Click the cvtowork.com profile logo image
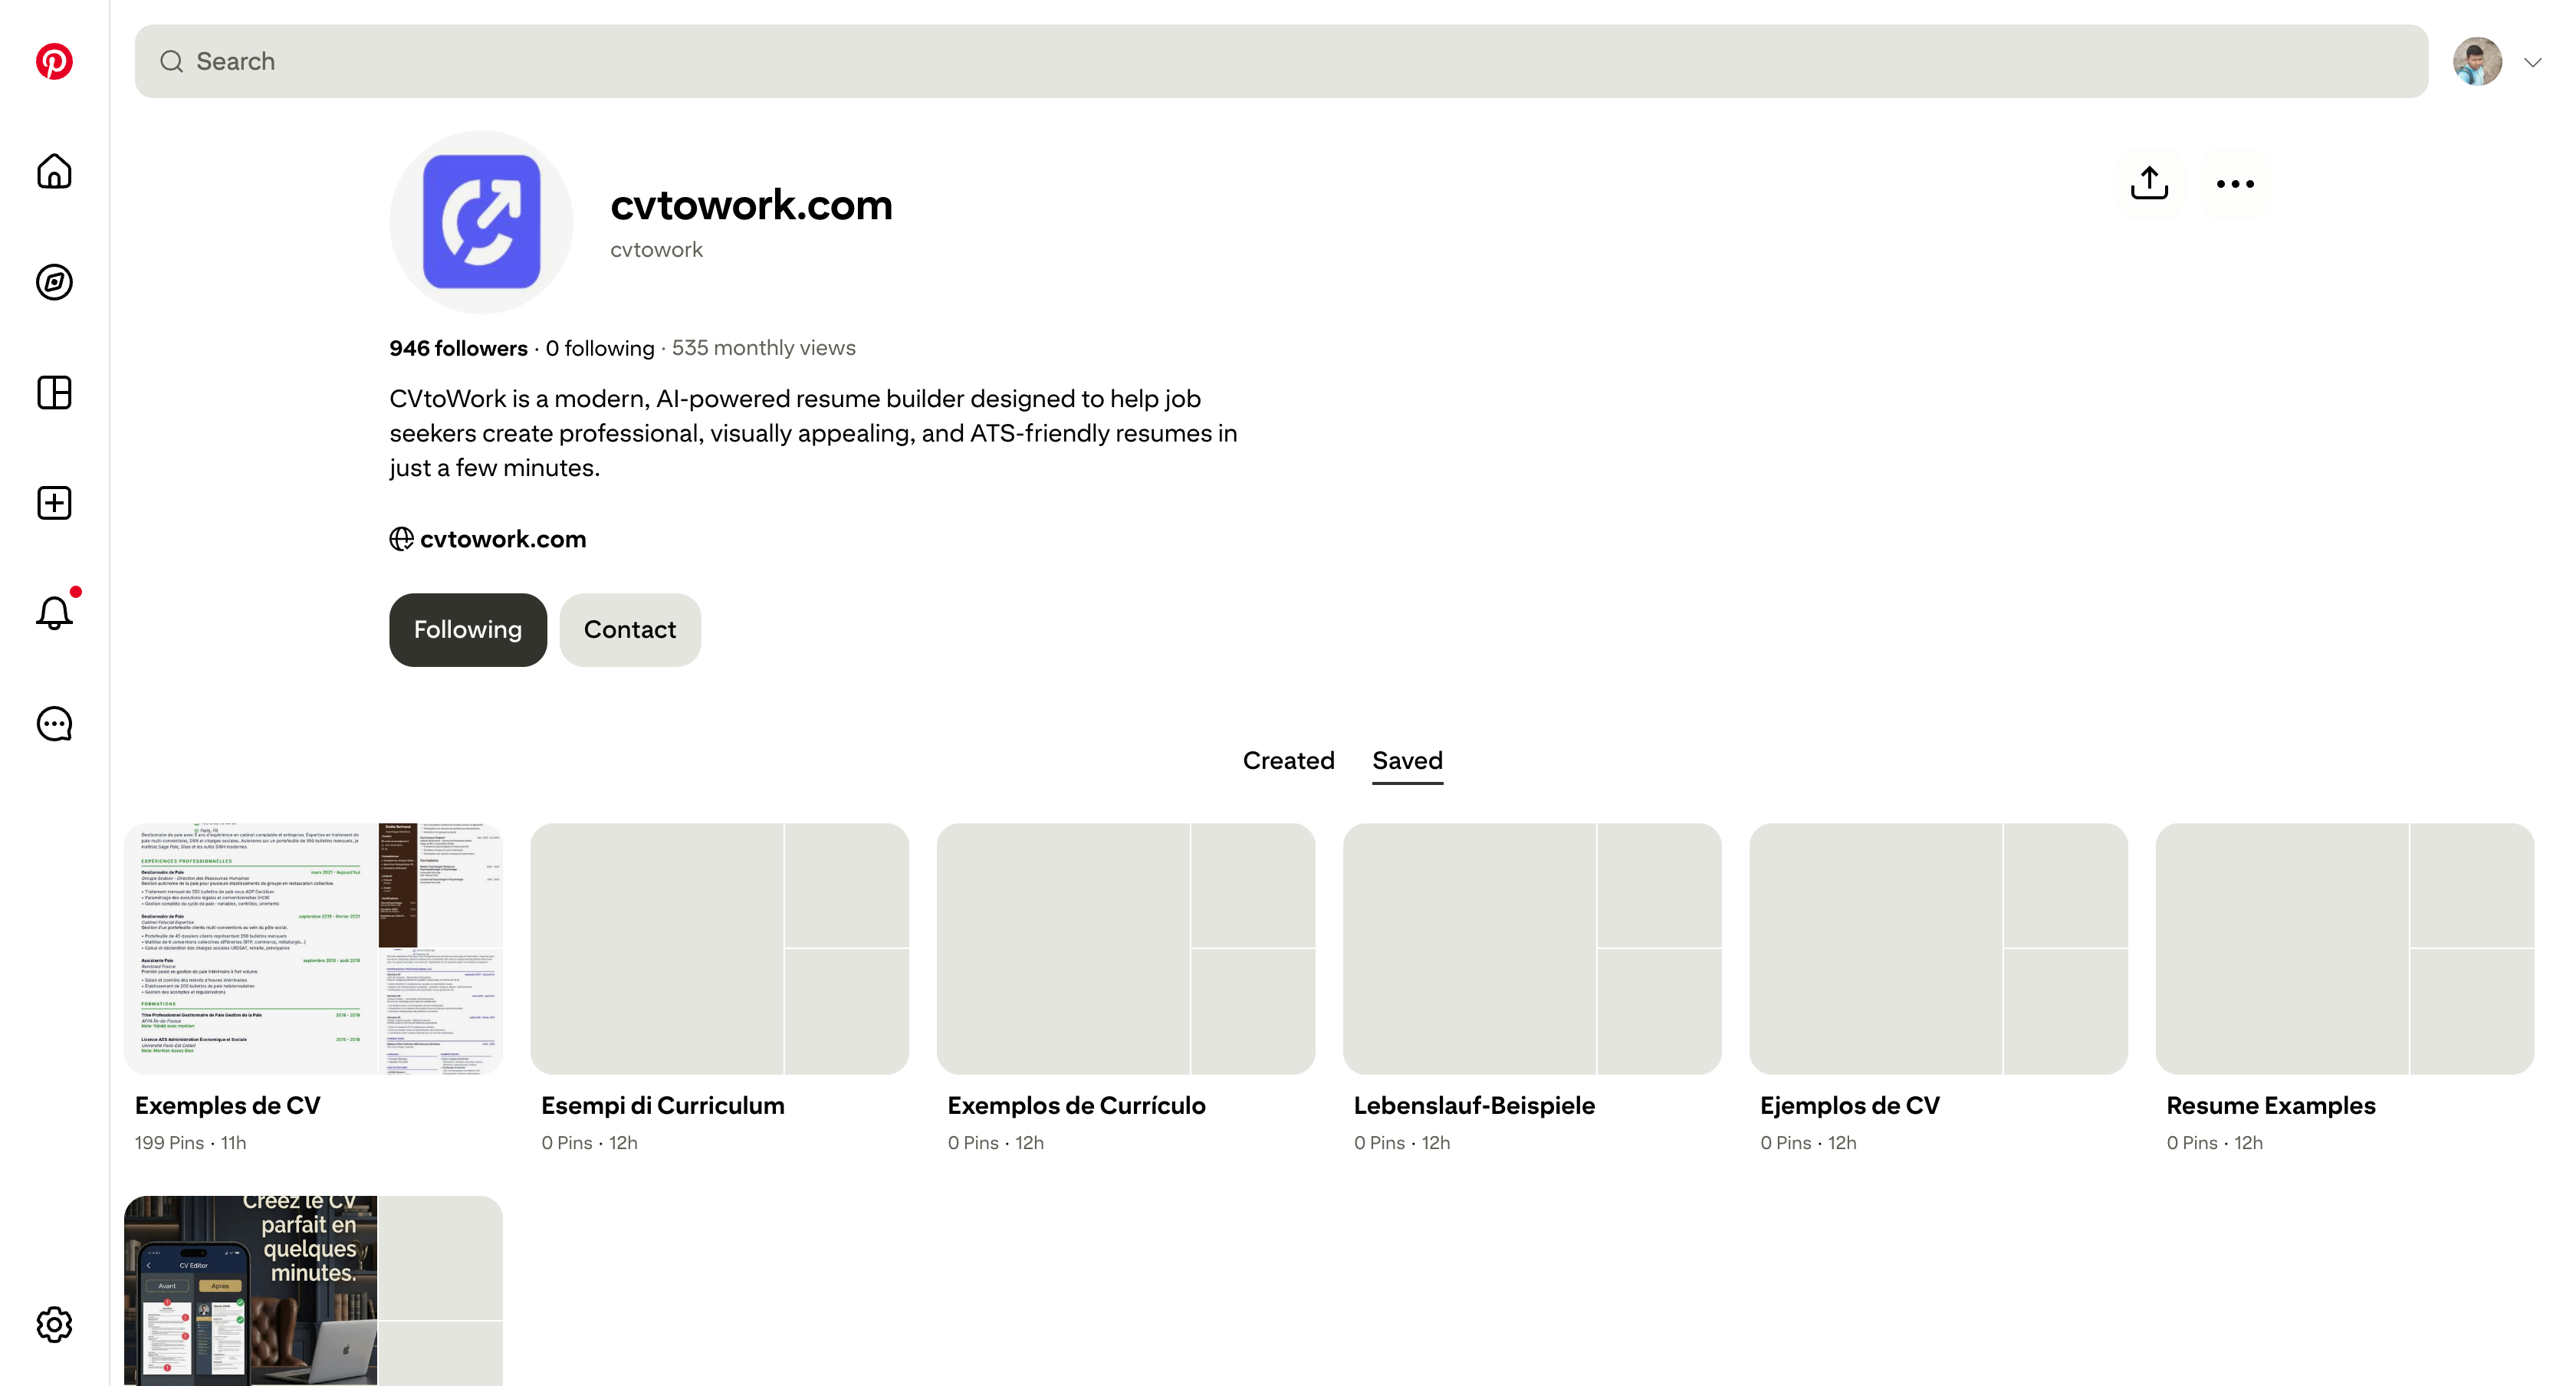 (x=481, y=222)
